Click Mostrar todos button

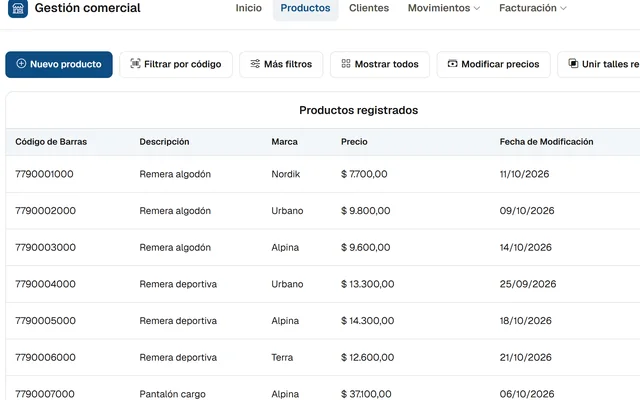[380, 64]
